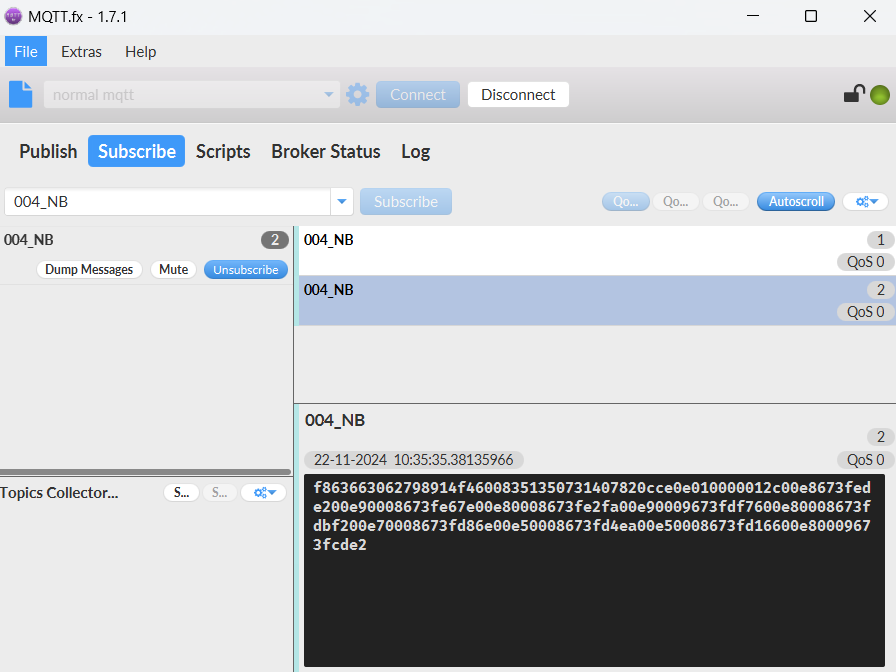The width and height of the screenshot is (896, 672).
Task: Expand the topic history dropdown arrow
Action: click(x=342, y=202)
